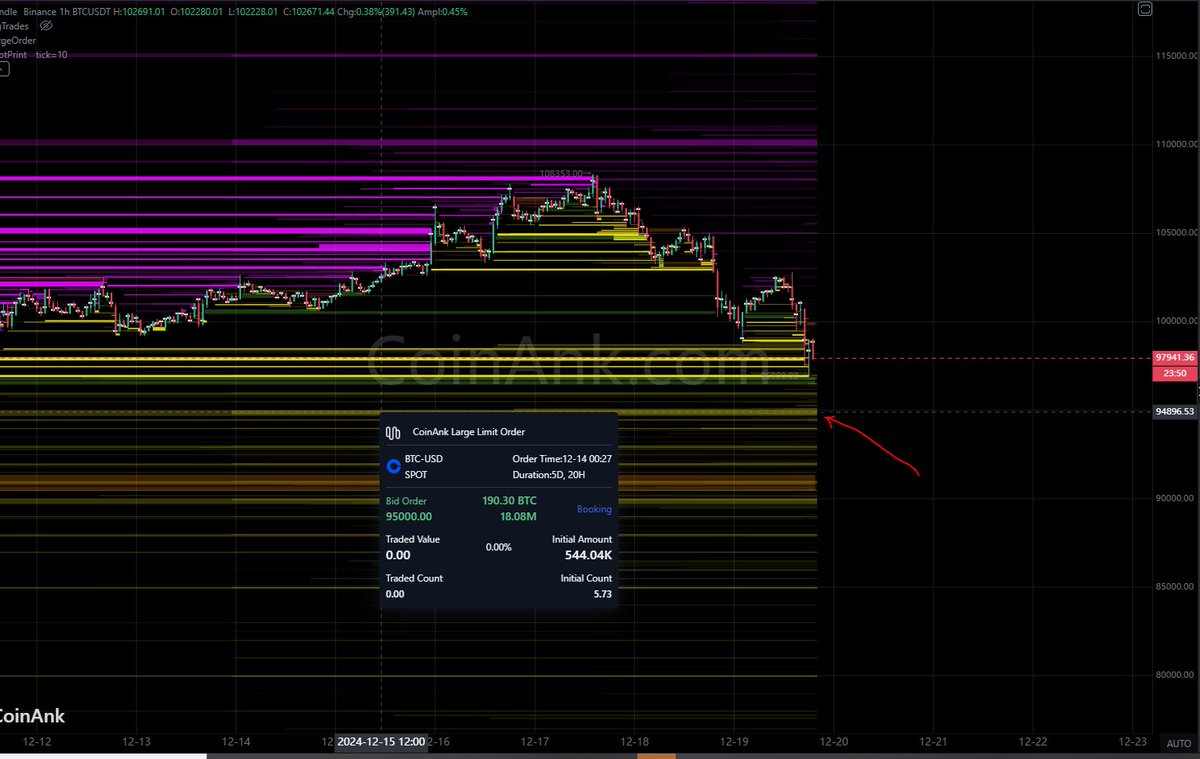Click the 110000.00 price axis label

[x=1176, y=144]
